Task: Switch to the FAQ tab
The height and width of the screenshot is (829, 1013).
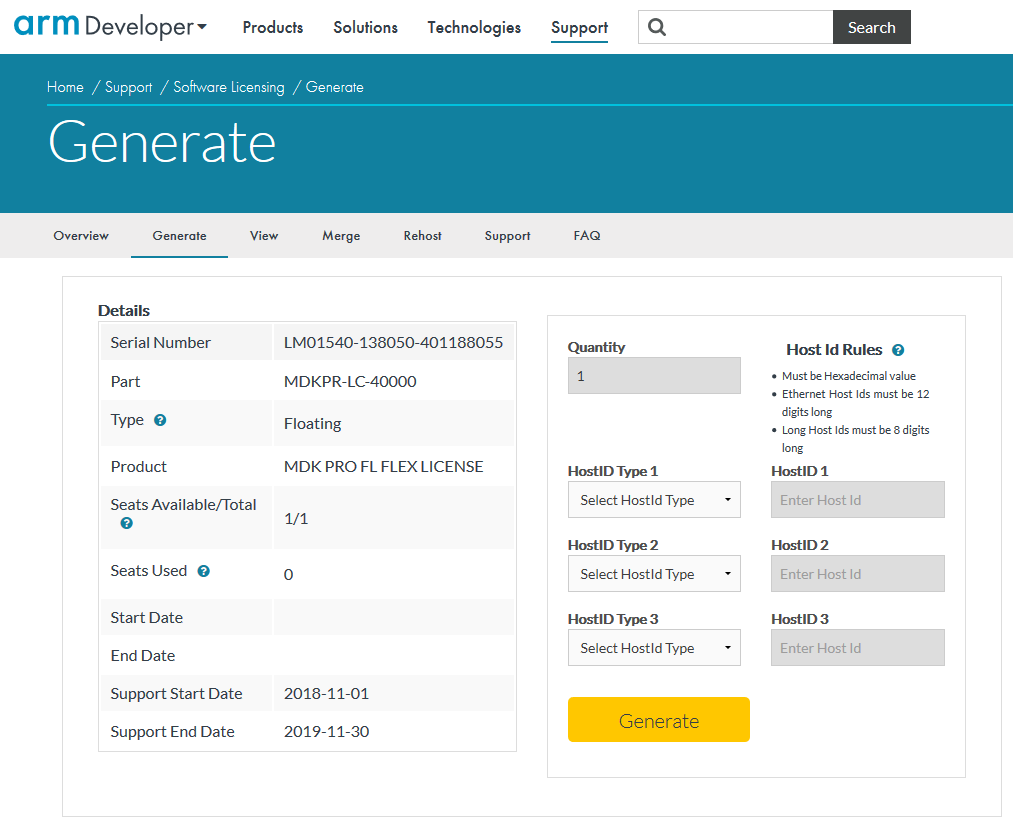Action: pyautogui.click(x=587, y=236)
